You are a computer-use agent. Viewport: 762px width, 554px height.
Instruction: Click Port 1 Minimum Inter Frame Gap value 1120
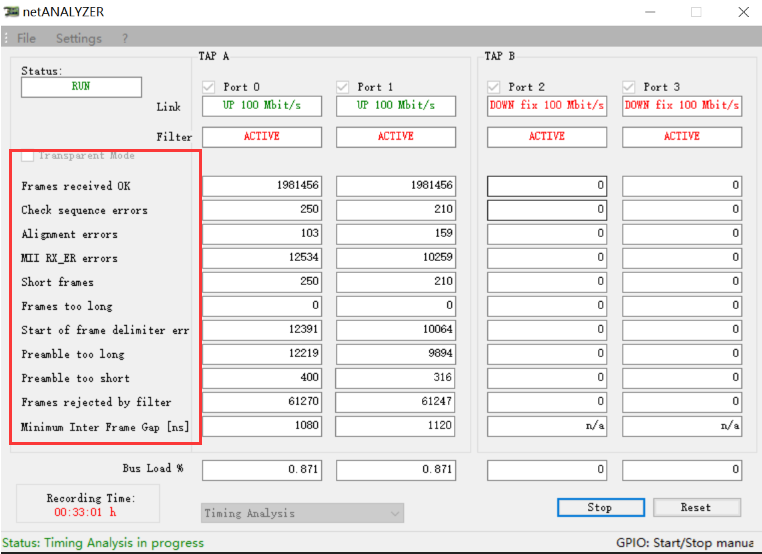click(396, 426)
